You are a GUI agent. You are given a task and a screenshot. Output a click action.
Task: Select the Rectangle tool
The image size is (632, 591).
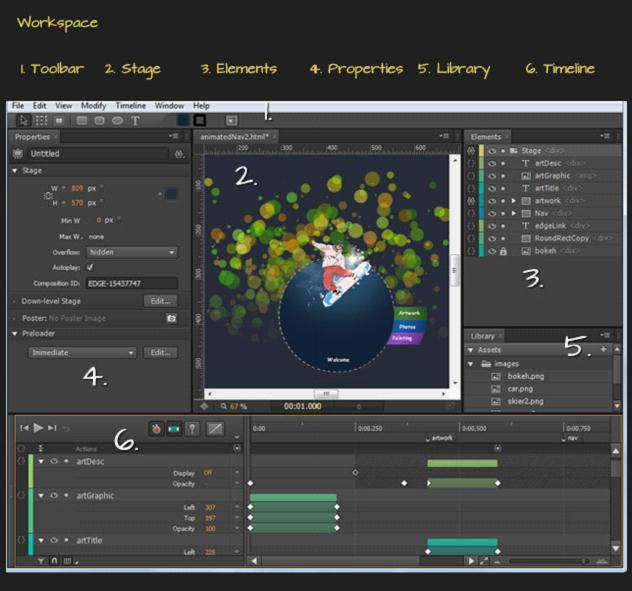[x=81, y=121]
